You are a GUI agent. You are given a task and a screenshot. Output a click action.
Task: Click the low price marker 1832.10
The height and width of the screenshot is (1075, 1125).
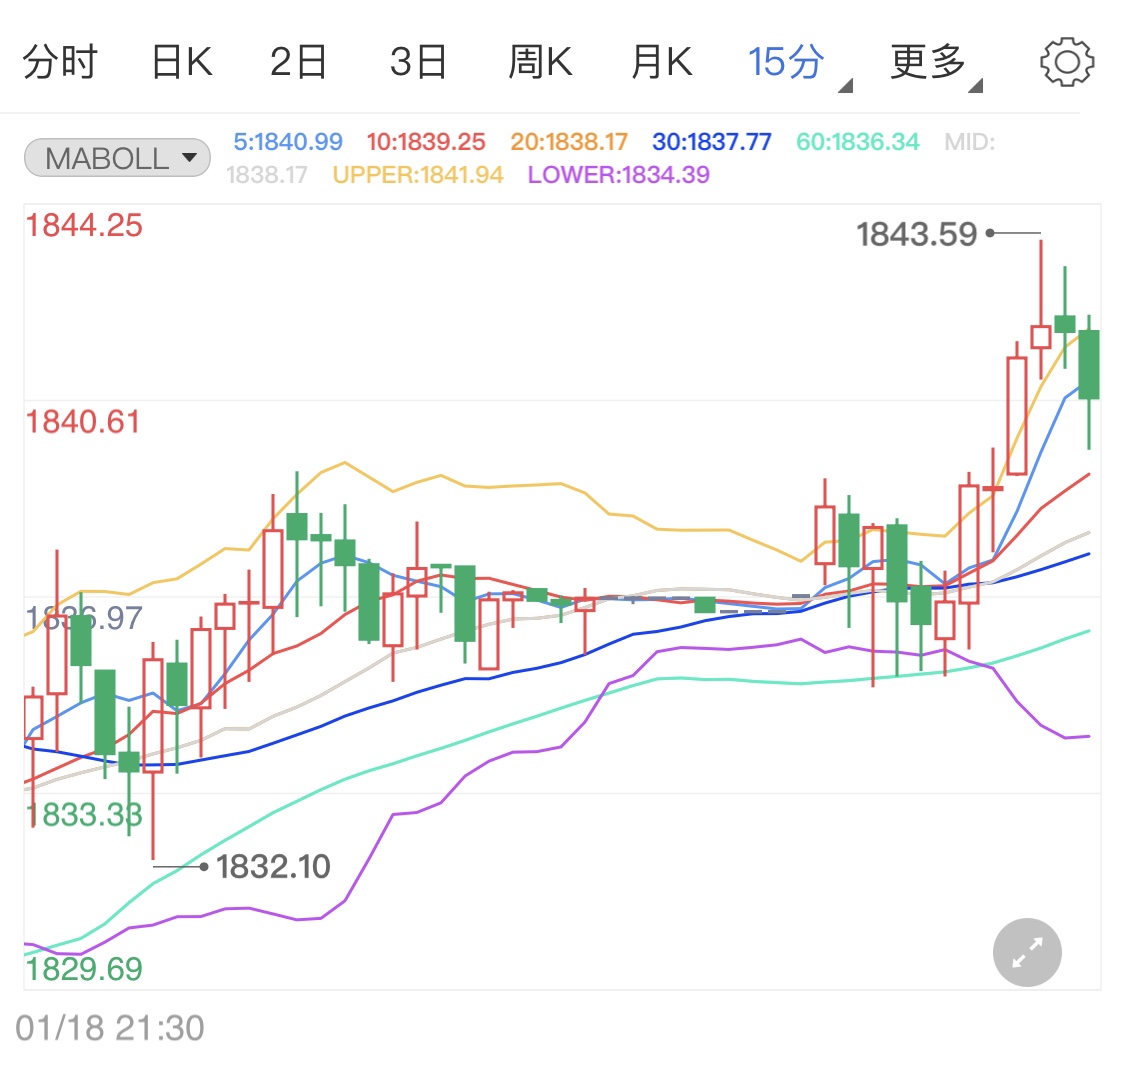(x=273, y=866)
